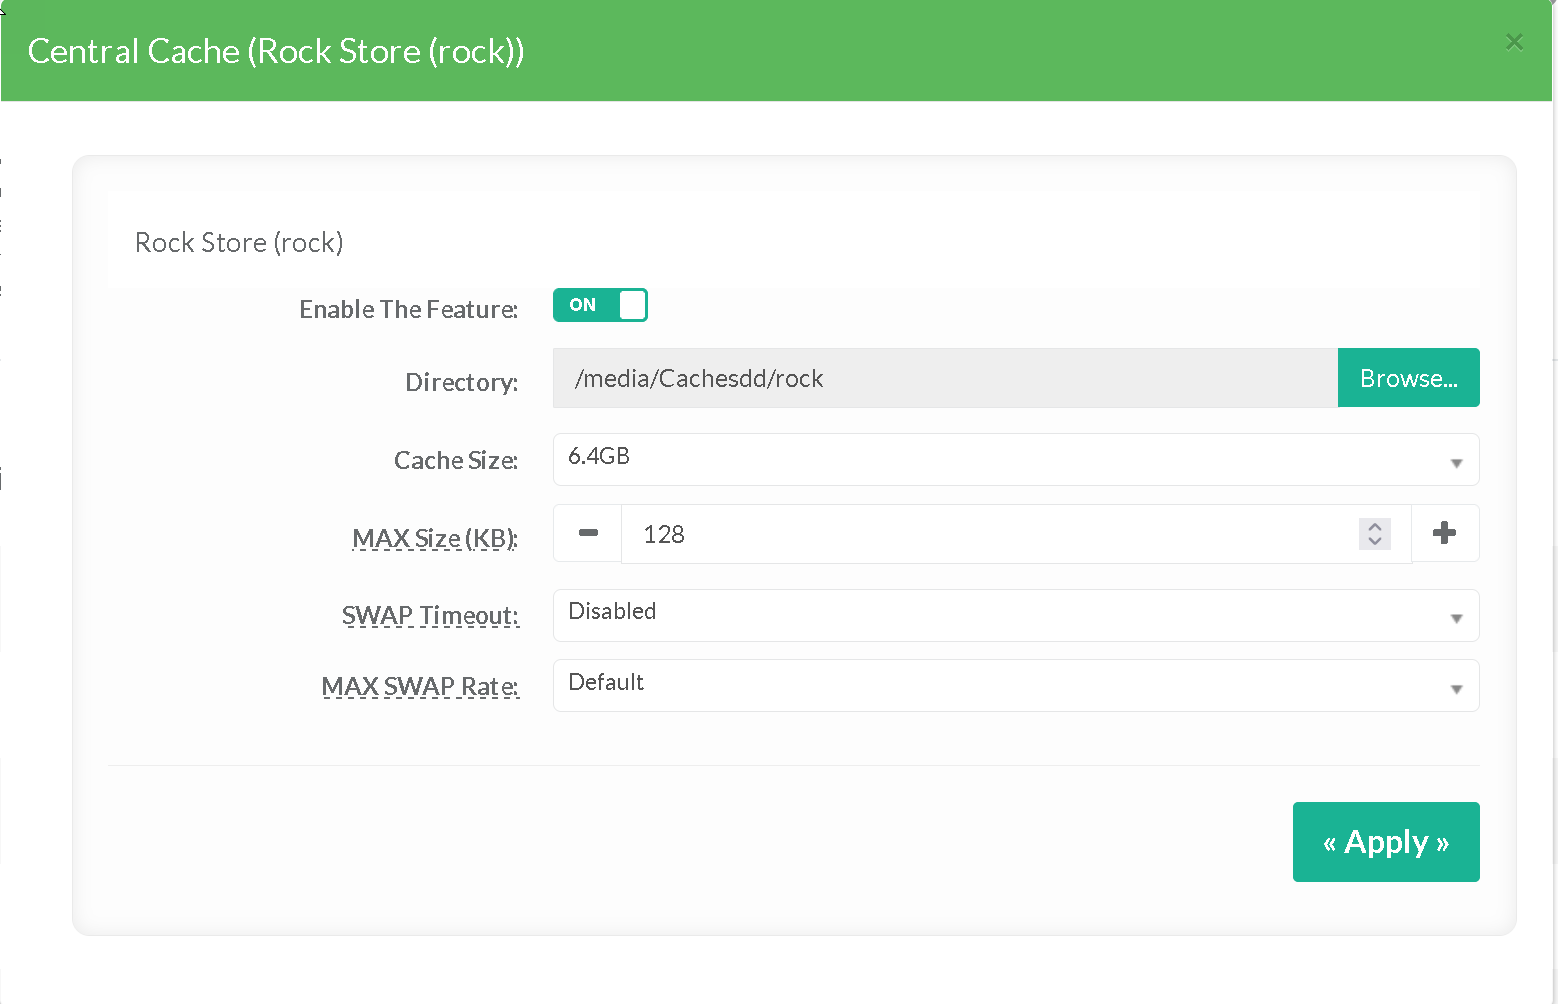This screenshot has width=1558, height=1004.
Task: Click the MAX Size (KB) underlined label
Action: [x=434, y=538]
